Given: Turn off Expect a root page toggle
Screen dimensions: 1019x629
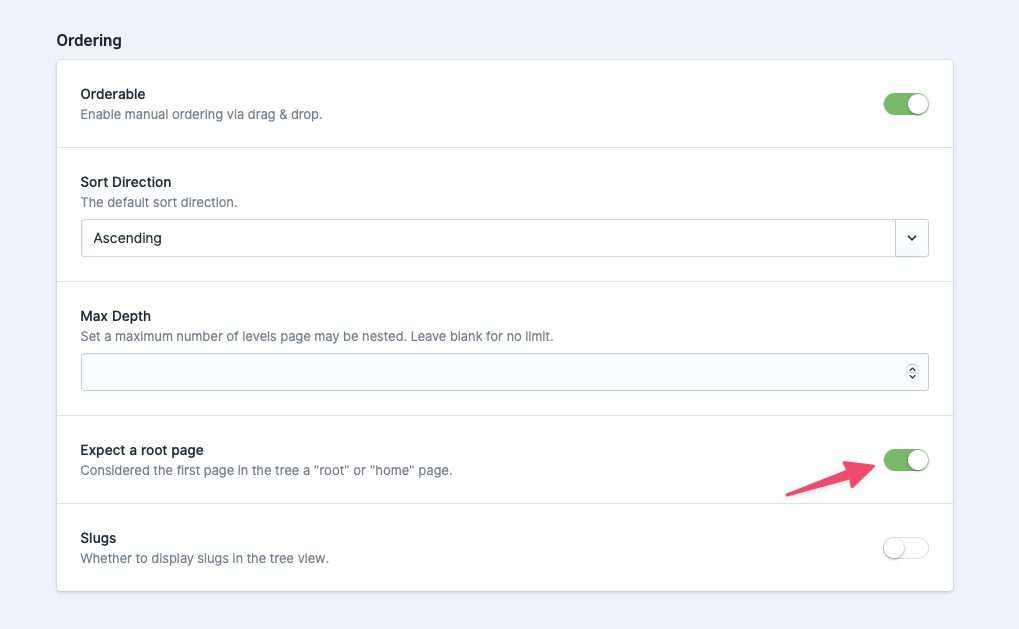Looking at the screenshot, I should pos(906,460).
